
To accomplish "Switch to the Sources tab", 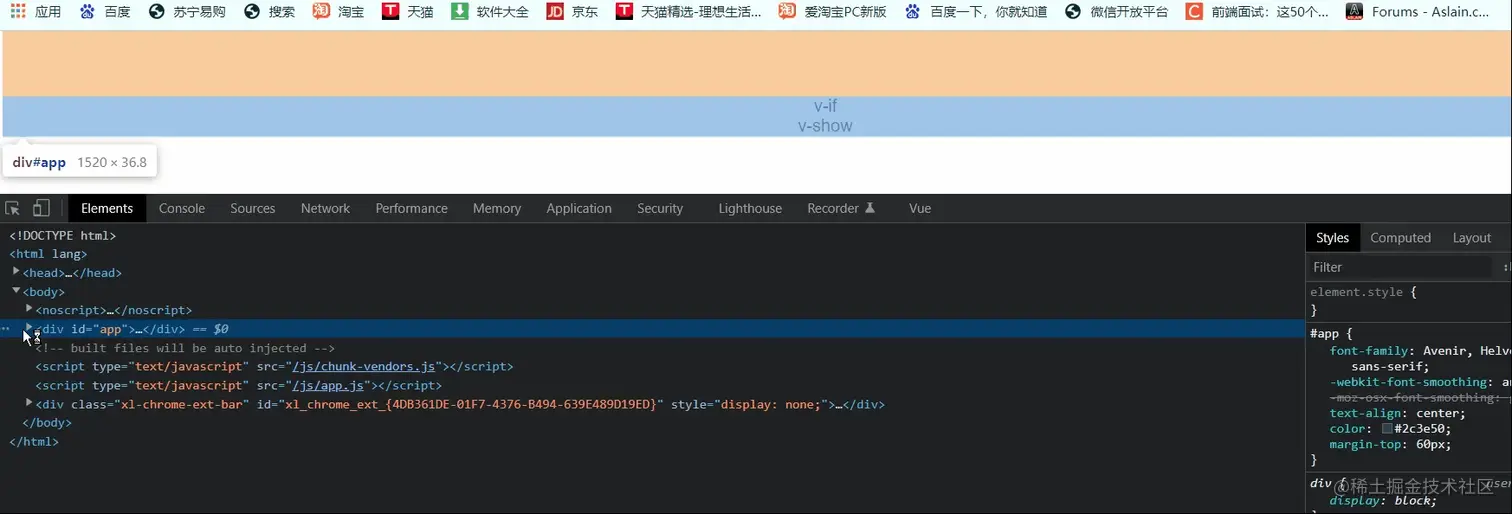I will 253,208.
